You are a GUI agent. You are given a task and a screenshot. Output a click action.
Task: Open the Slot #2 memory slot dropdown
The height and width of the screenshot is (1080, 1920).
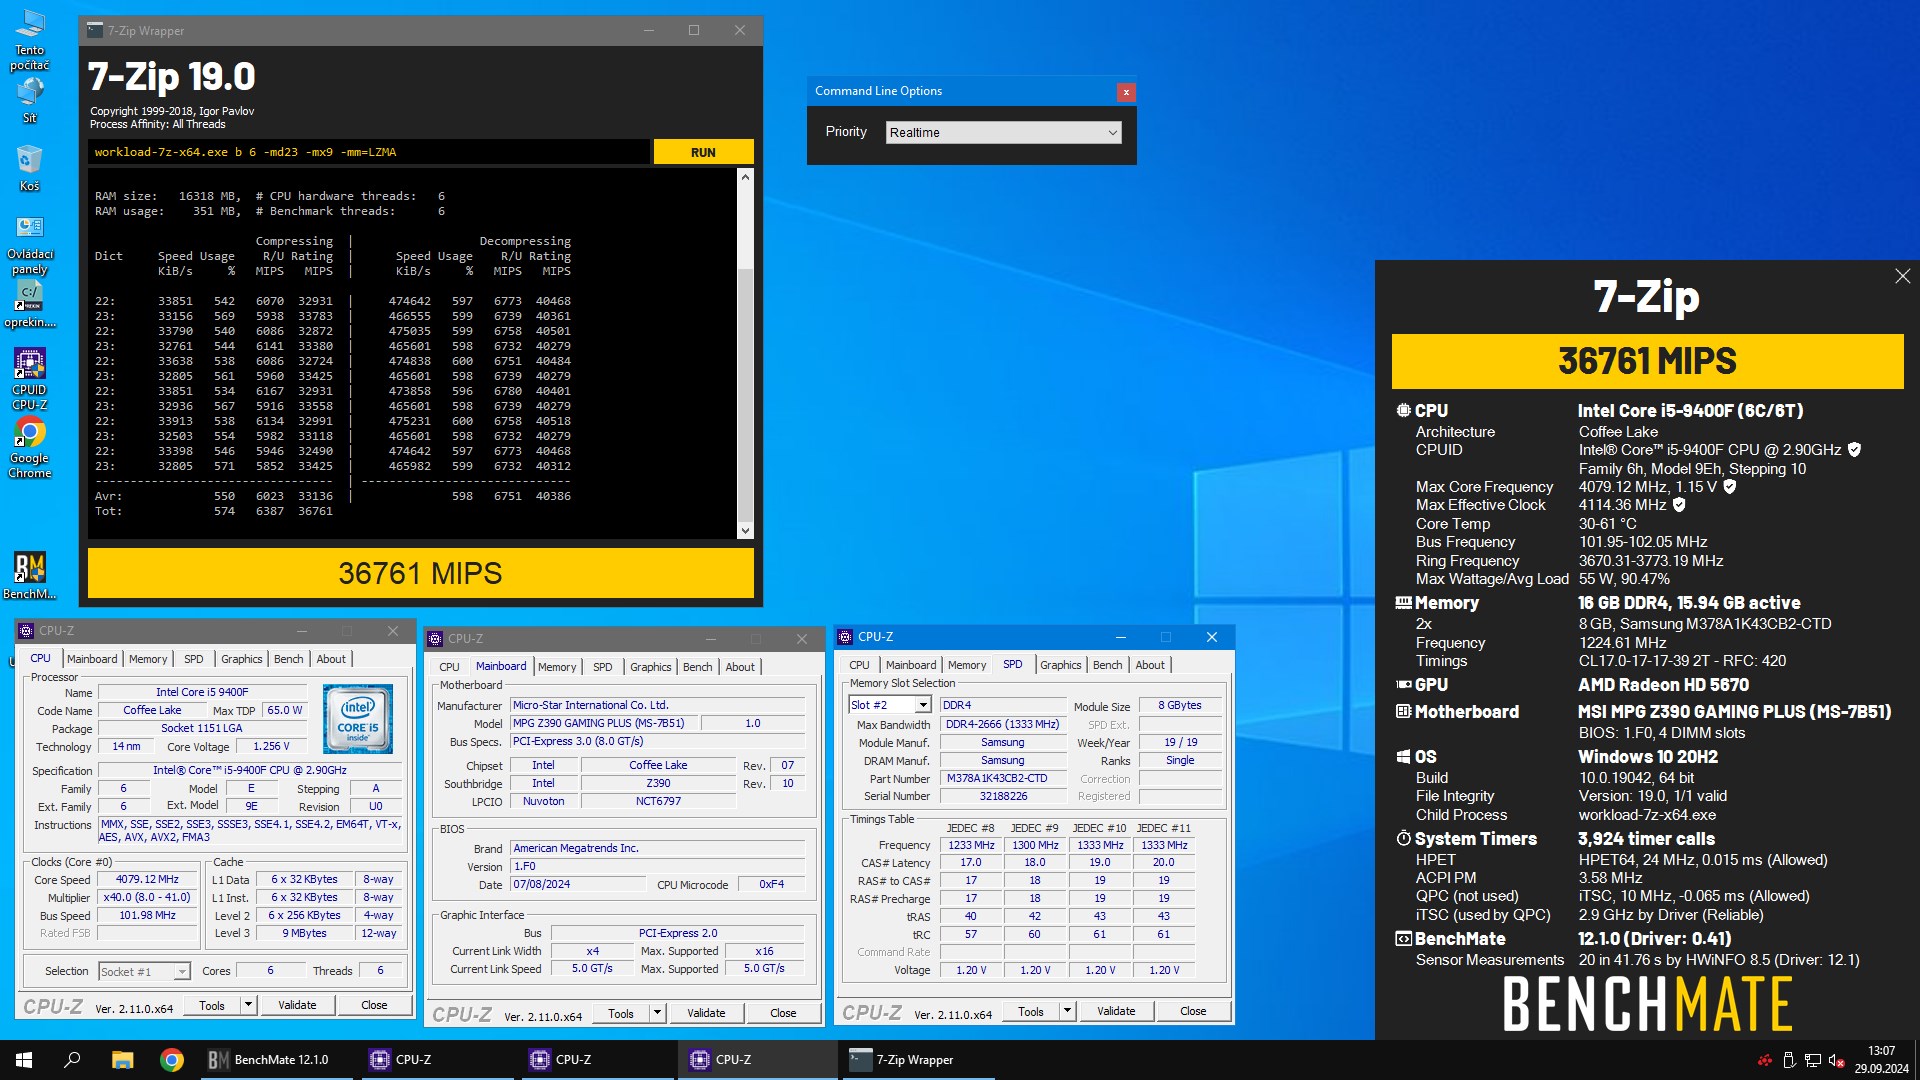[890, 705]
